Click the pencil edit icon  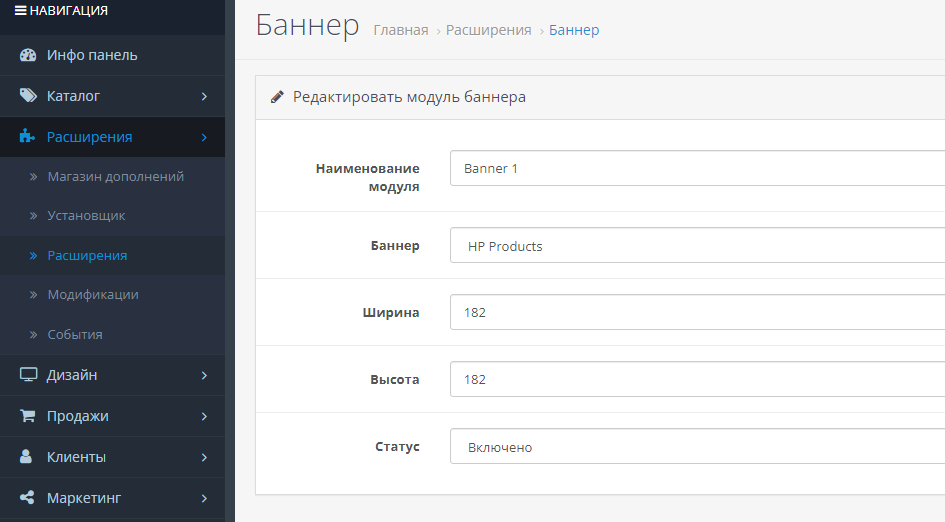[277, 97]
